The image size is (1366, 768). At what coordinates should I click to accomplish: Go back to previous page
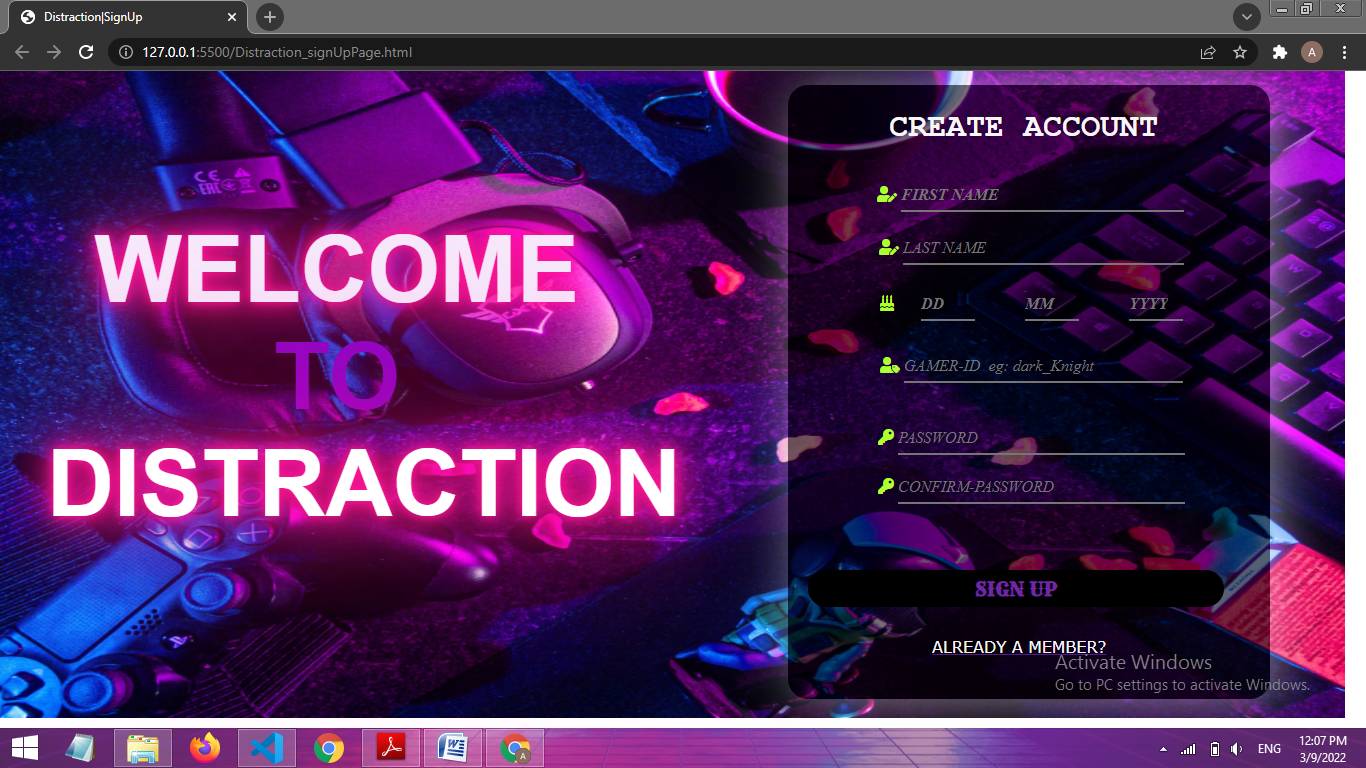tap(22, 52)
